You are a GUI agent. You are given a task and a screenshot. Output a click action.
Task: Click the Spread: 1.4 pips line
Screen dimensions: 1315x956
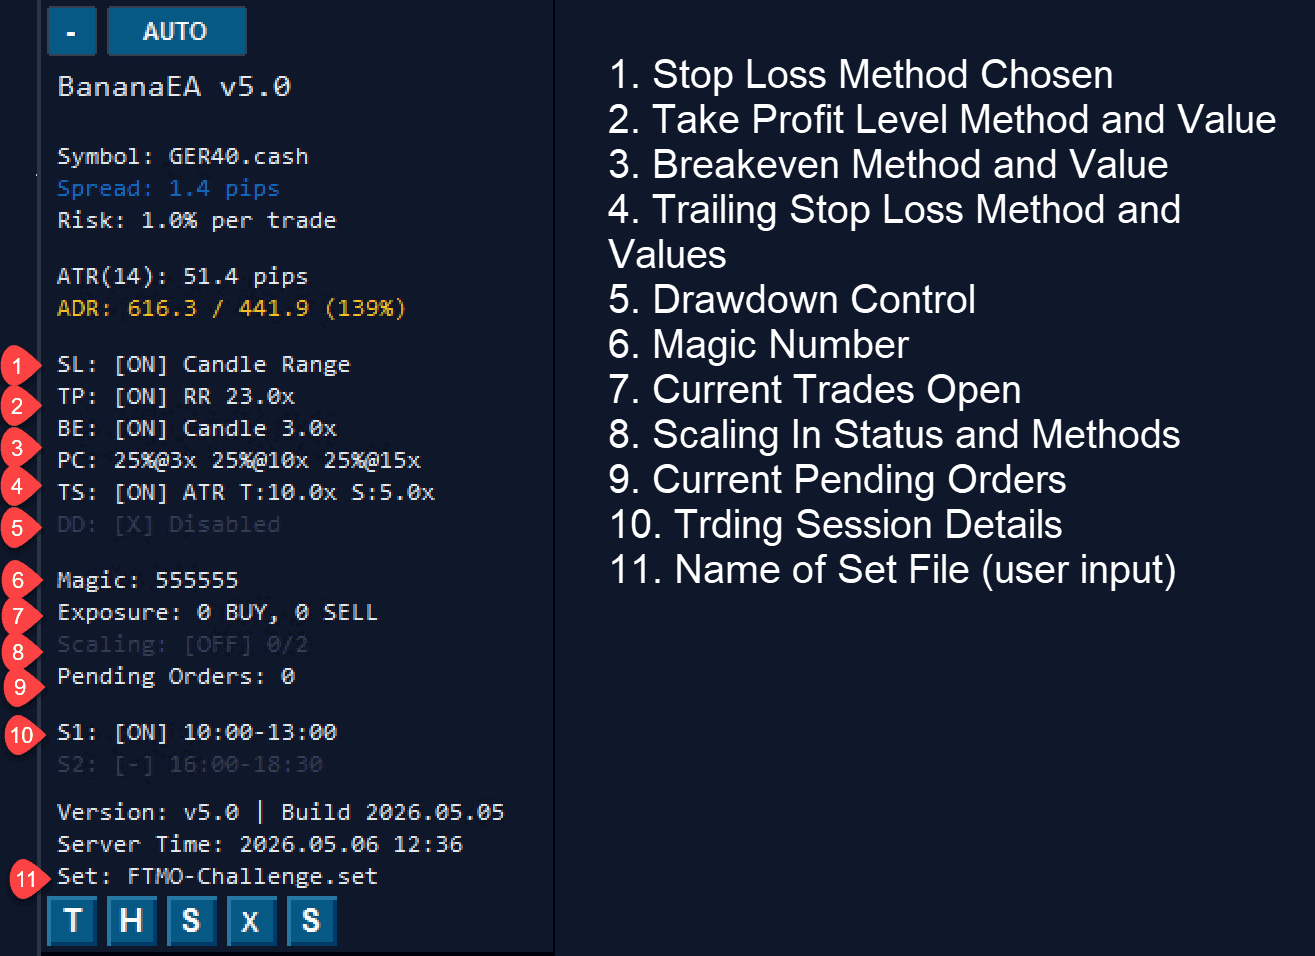[x=168, y=189]
